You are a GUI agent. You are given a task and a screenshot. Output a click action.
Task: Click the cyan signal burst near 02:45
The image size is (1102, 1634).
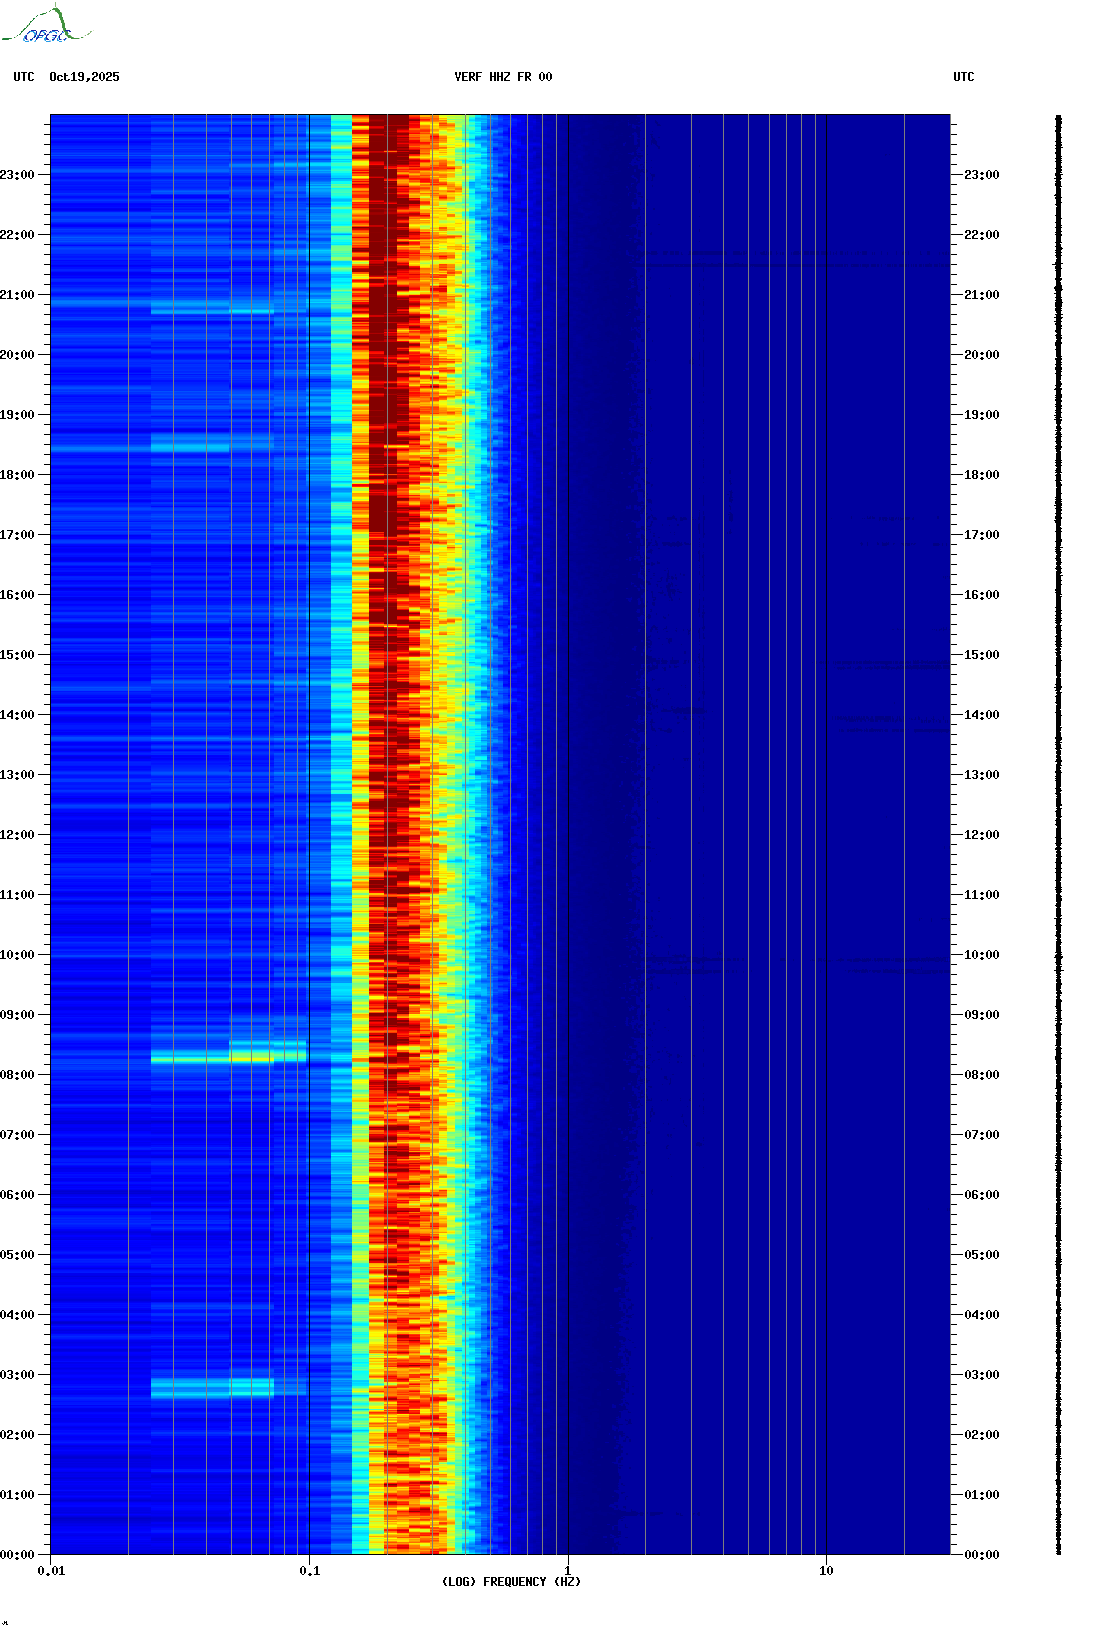[213, 1387]
